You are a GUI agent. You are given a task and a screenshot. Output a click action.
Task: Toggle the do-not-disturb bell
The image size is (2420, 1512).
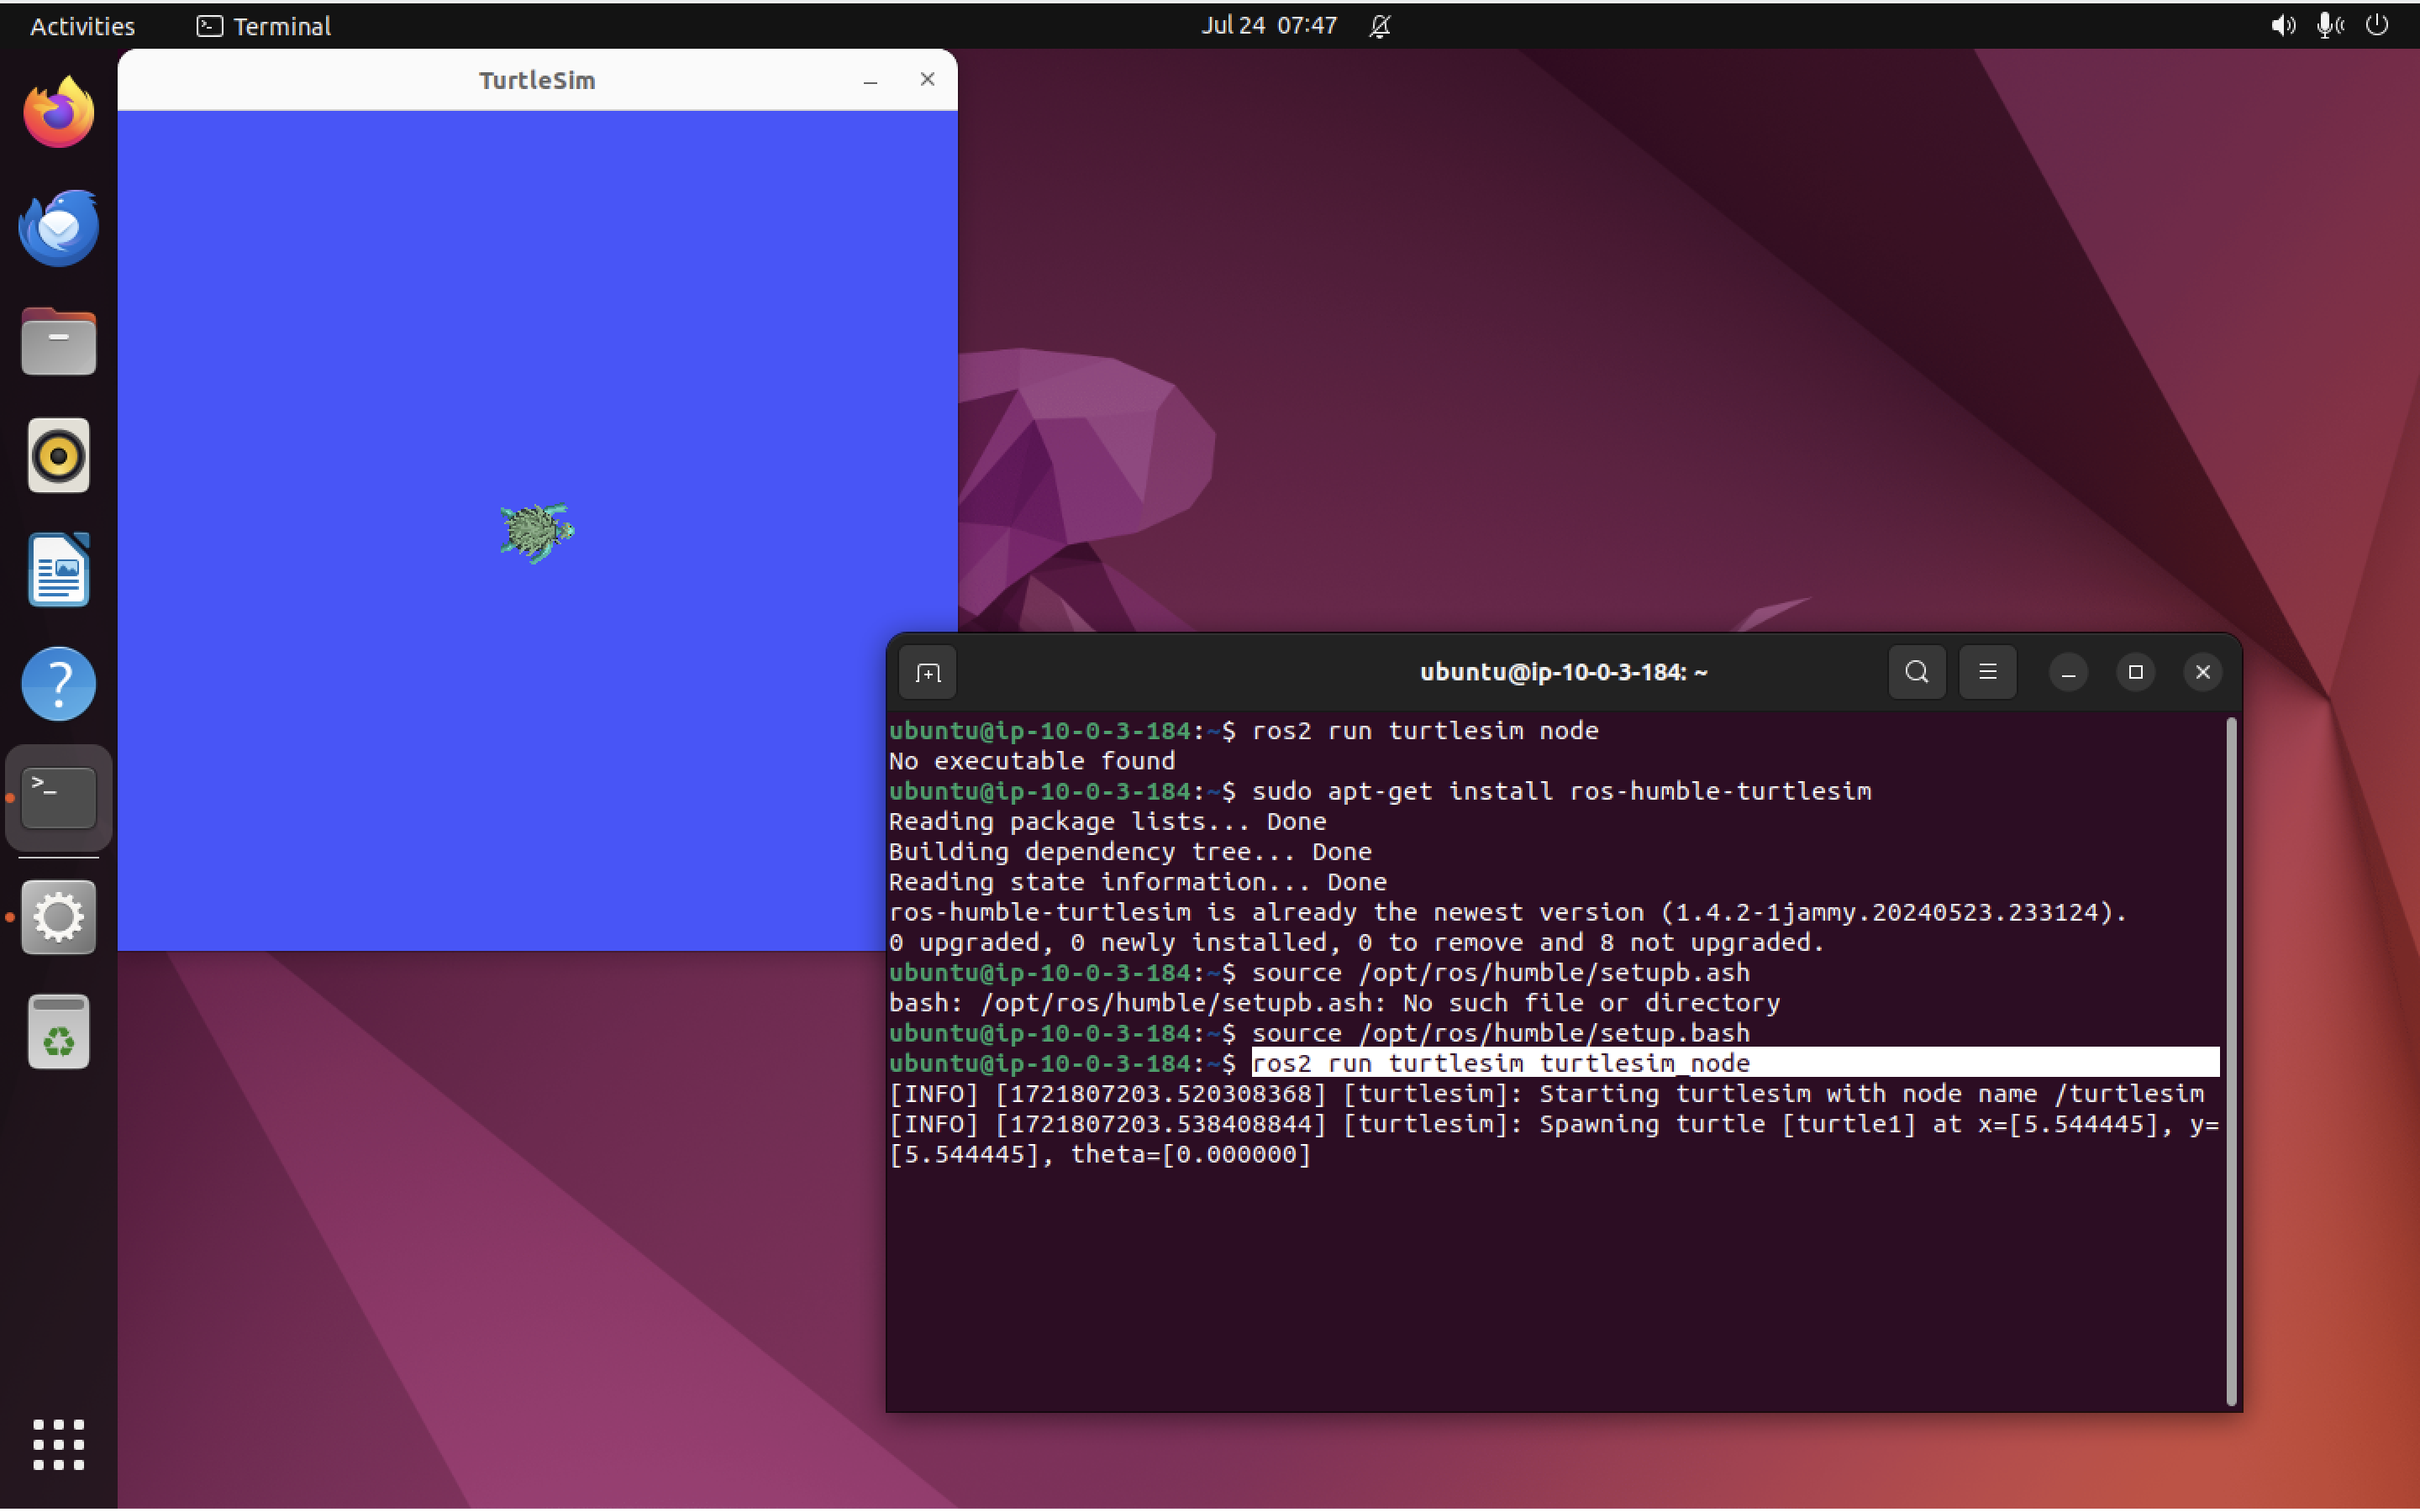click(x=1379, y=25)
